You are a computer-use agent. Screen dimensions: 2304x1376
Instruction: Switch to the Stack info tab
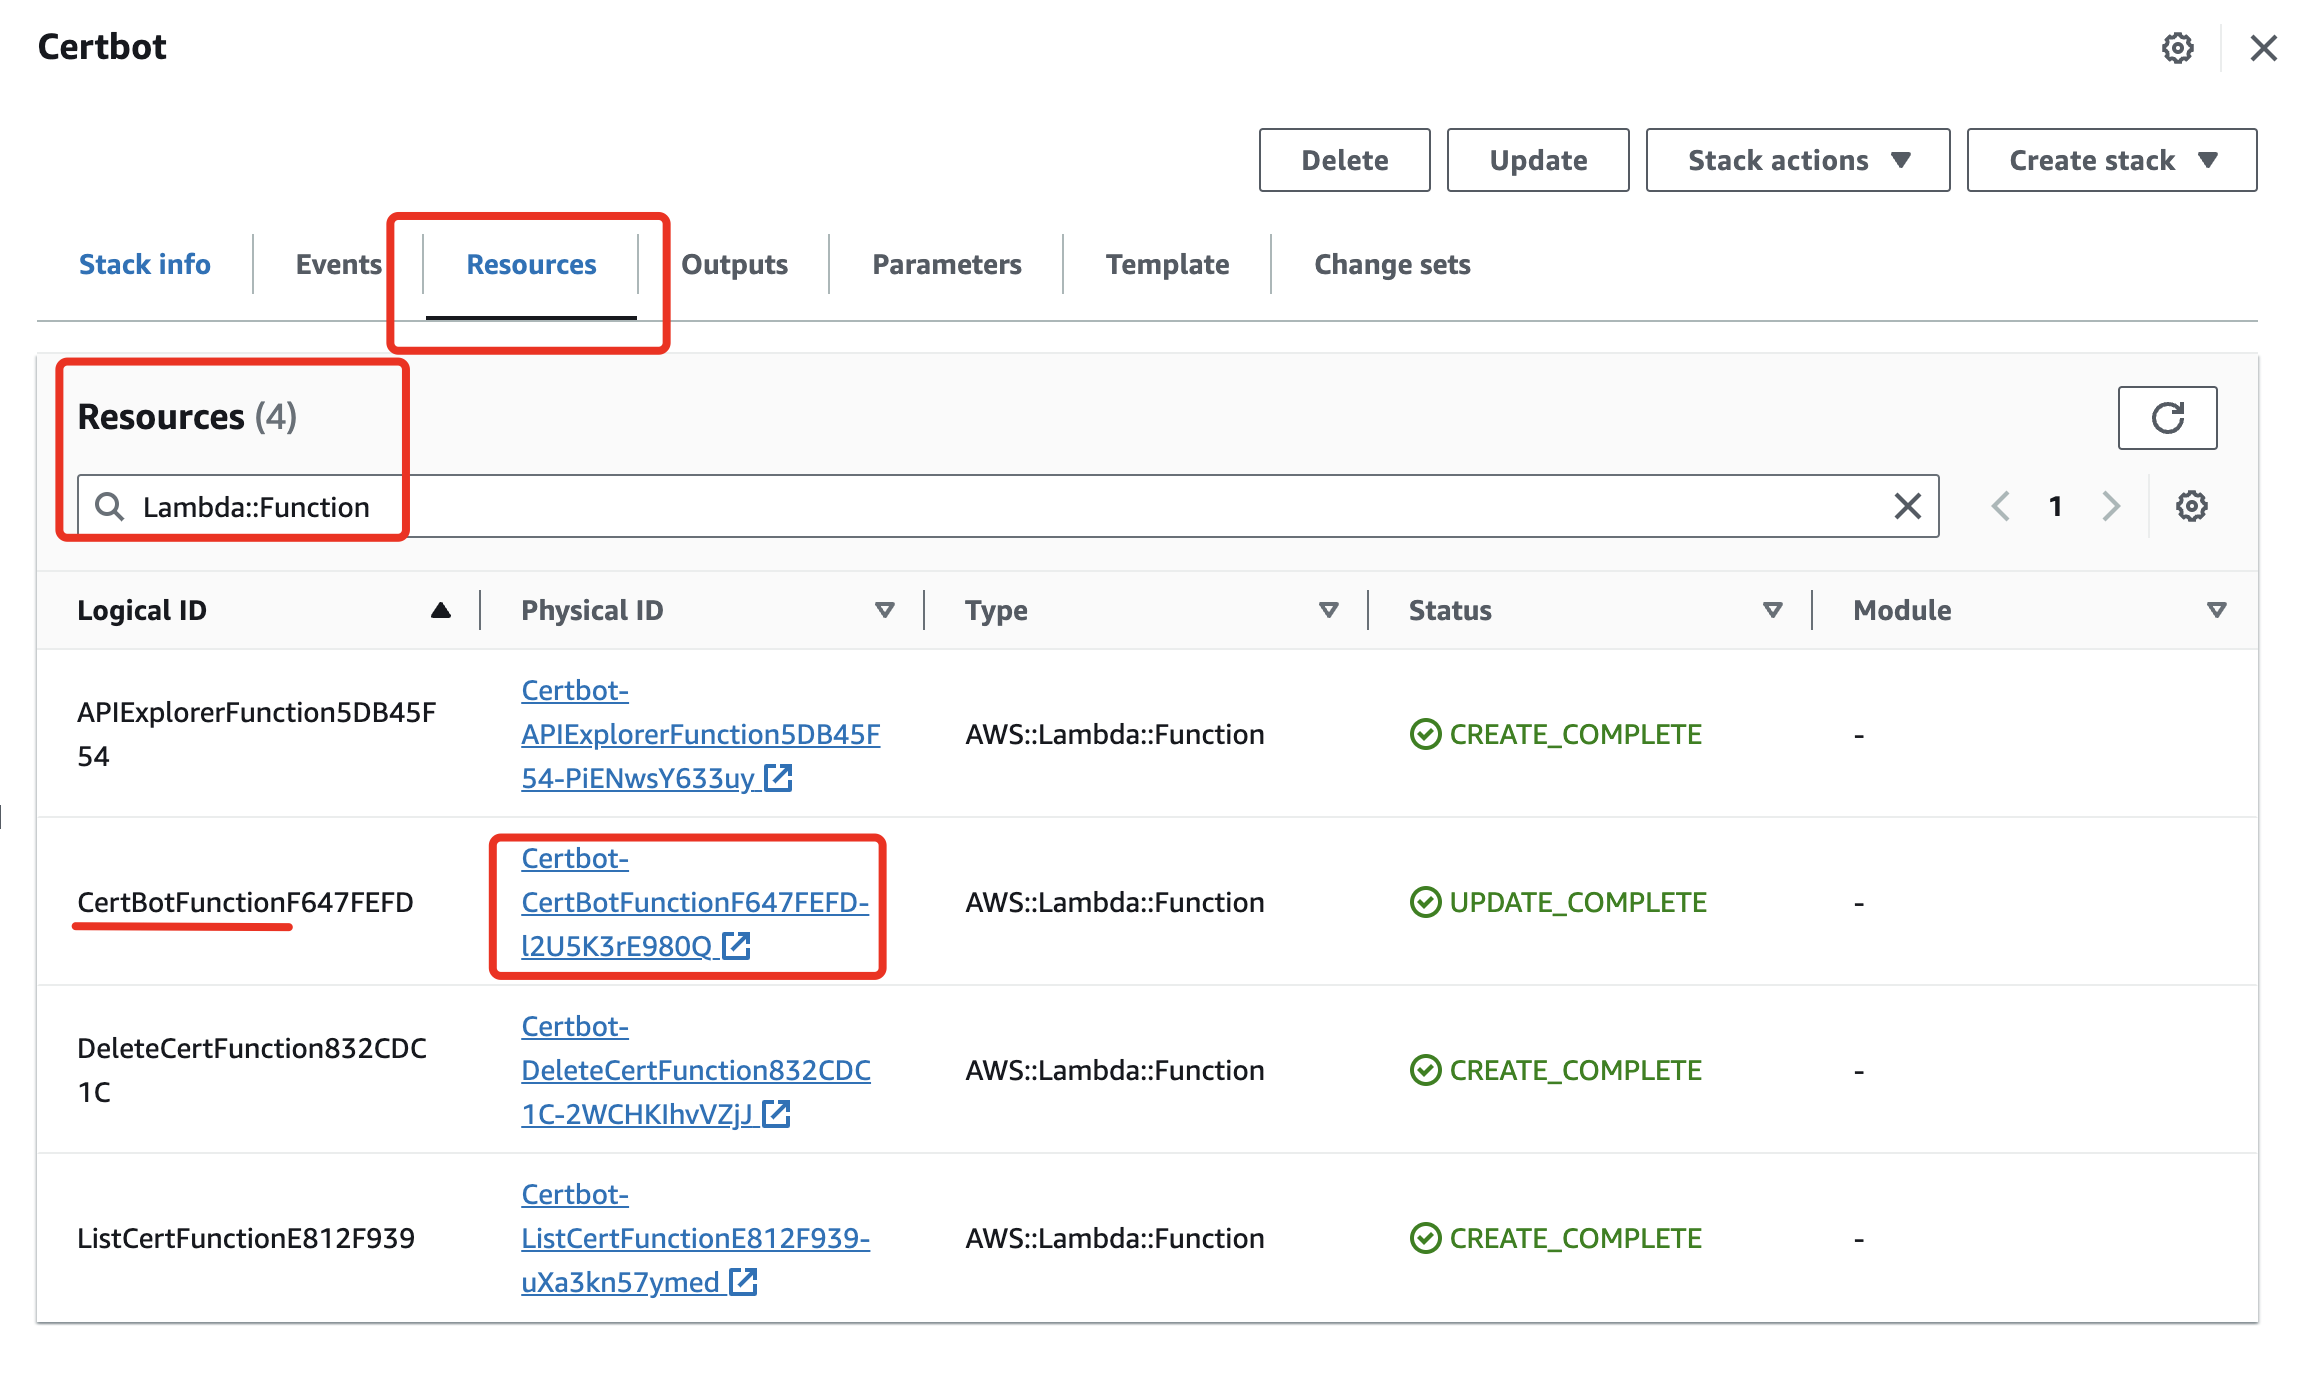[x=145, y=264]
